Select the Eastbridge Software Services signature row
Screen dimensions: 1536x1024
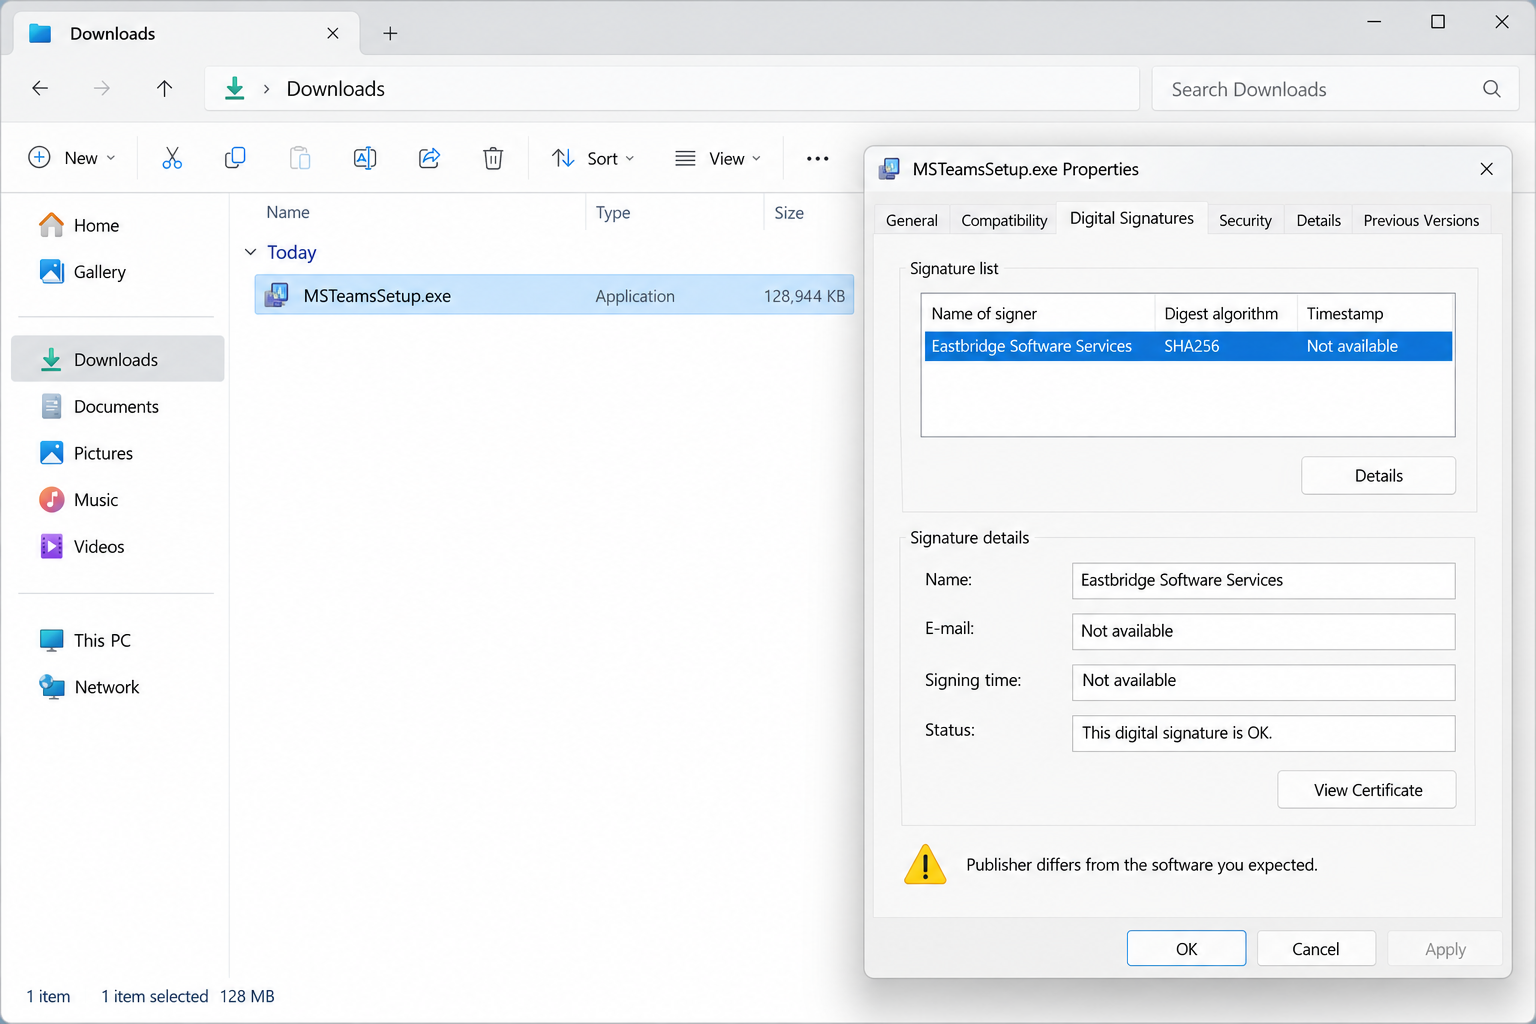[1188, 346]
